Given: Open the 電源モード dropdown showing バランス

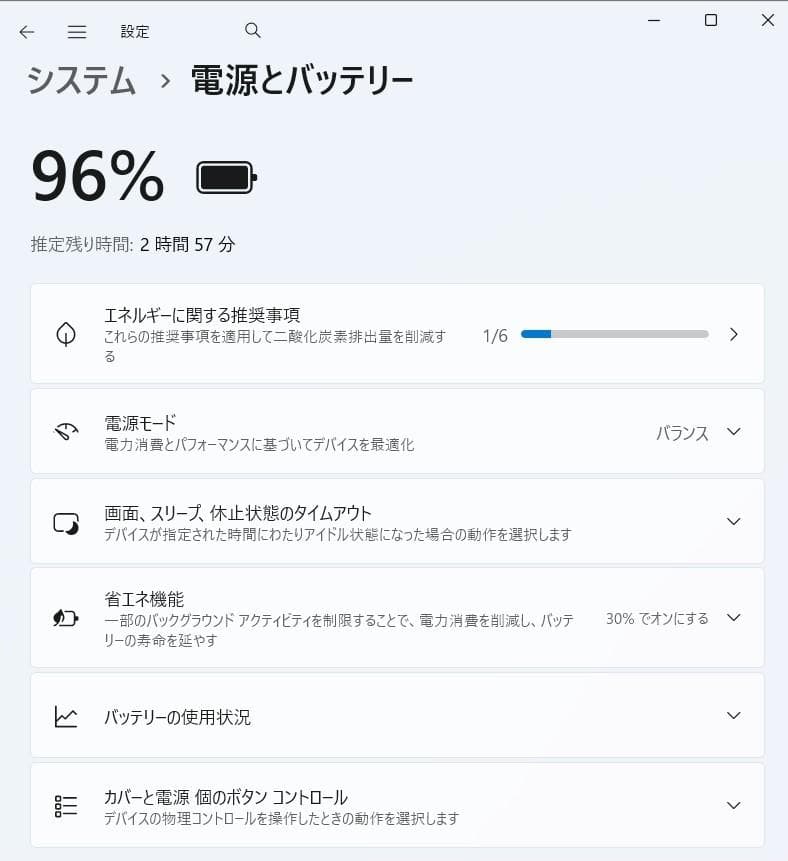Looking at the screenshot, I should click(x=733, y=431).
